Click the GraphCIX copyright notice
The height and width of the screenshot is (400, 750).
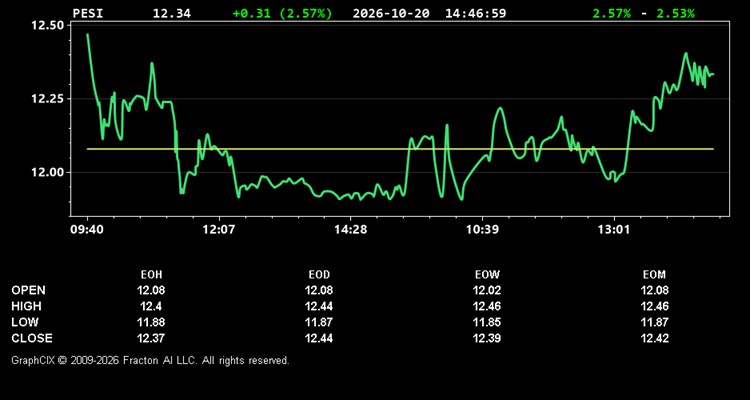tap(150, 360)
